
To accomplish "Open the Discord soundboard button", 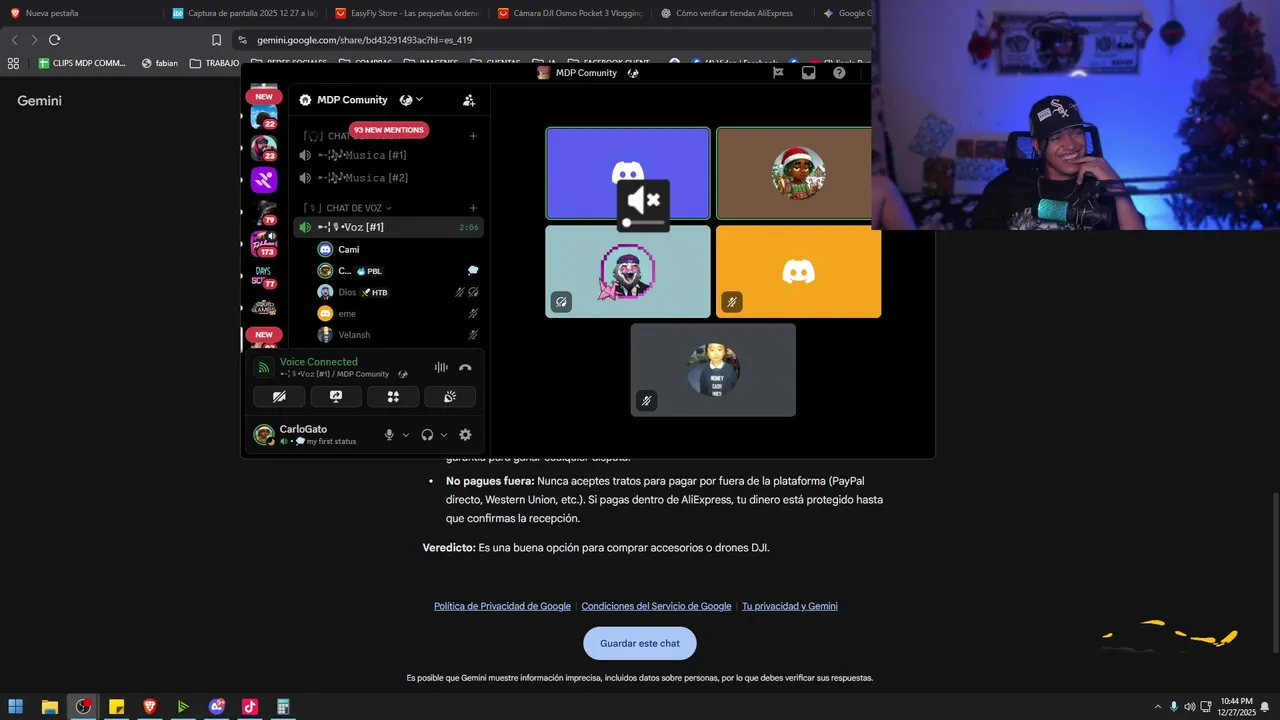I will [x=450, y=397].
